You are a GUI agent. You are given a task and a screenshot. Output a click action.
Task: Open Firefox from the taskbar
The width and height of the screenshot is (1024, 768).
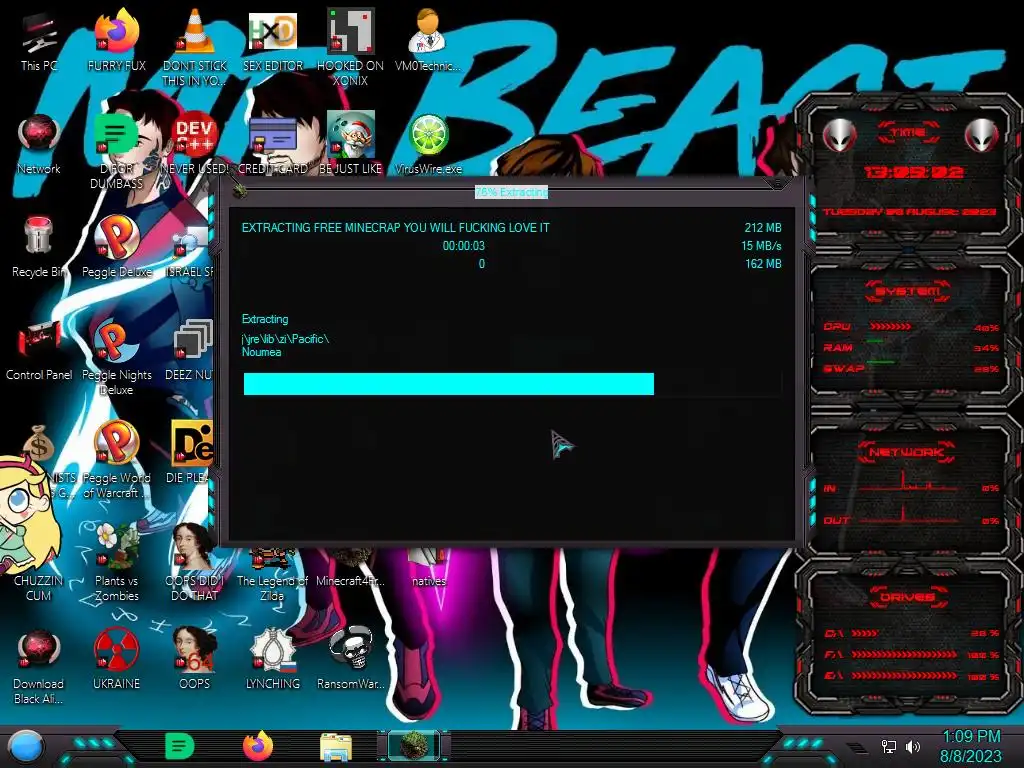pyautogui.click(x=257, y=746)
